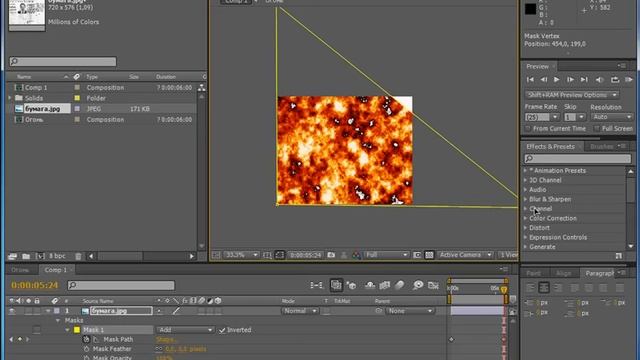
Task: Jump to first frame in Preview panel
Action: pos(530,80)
